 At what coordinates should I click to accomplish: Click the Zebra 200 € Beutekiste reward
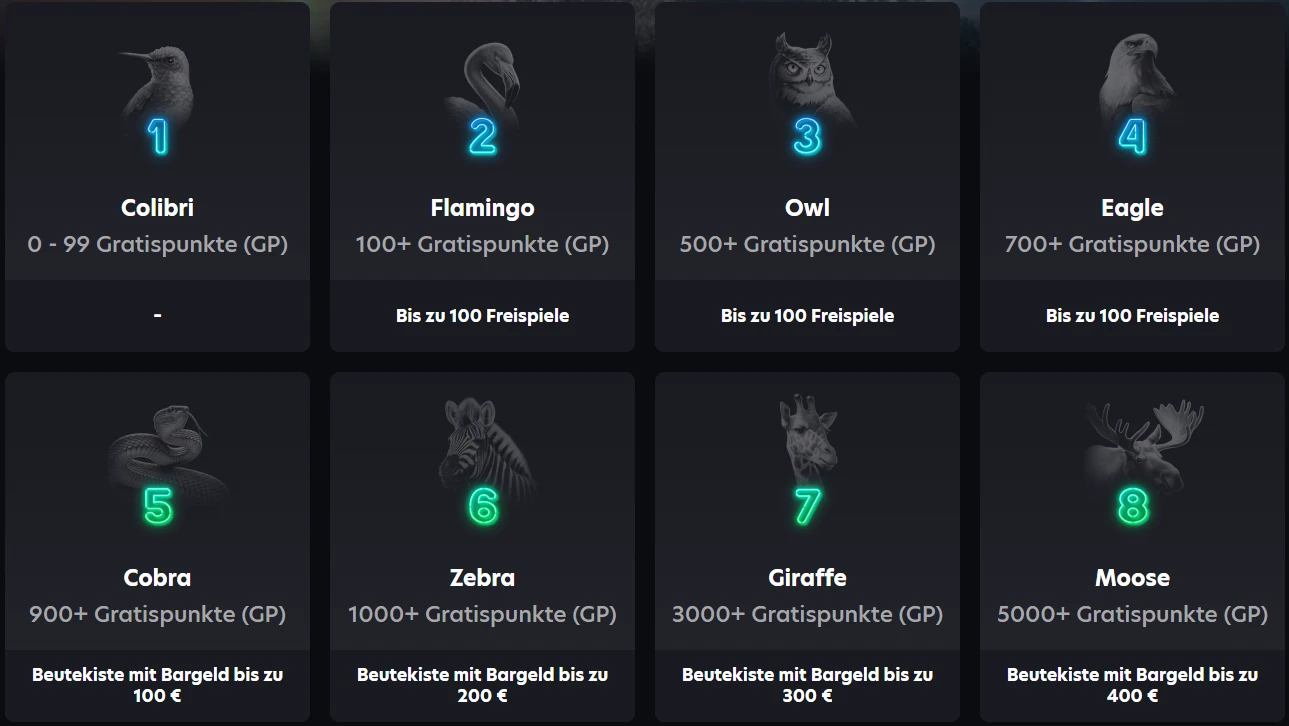pos(483,685)
